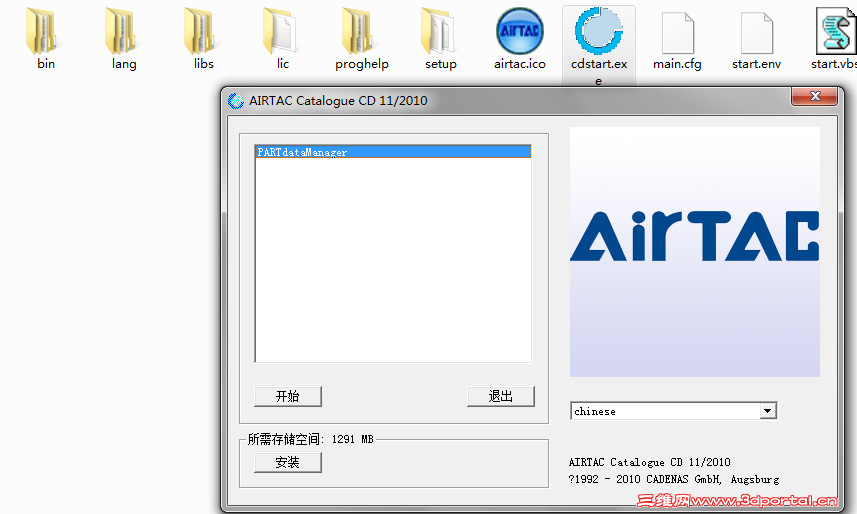This screenshot has width=857, height=514.
Task: Select the airtac.ico file icon
Action: 520,31
